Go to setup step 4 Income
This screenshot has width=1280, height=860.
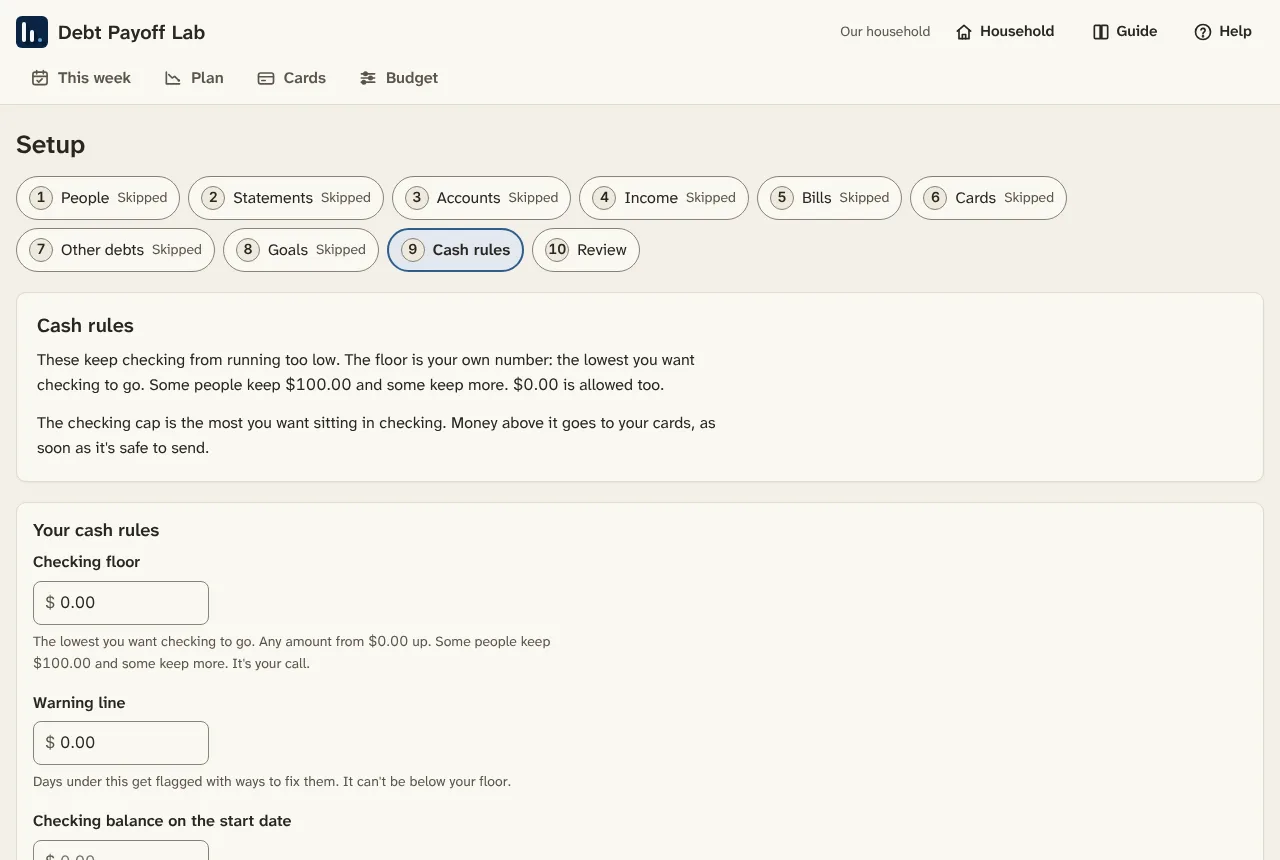tap(664, 198)
